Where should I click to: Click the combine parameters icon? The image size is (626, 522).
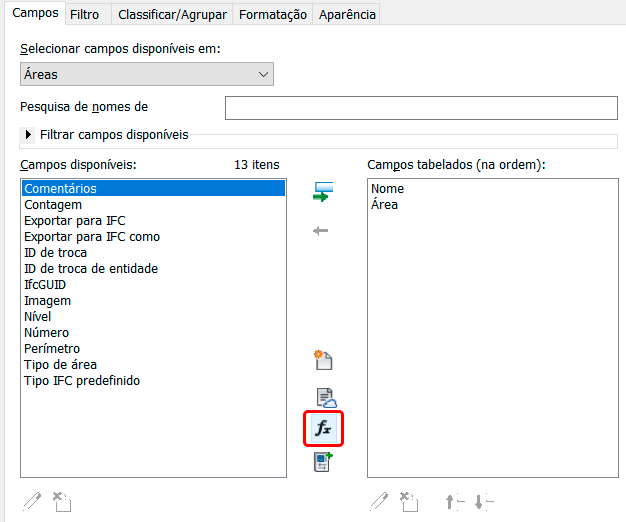tap(323, 462)
